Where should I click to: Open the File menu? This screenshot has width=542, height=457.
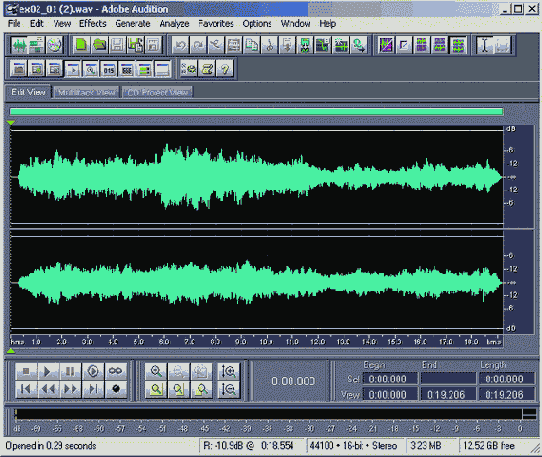click(14, 24)
